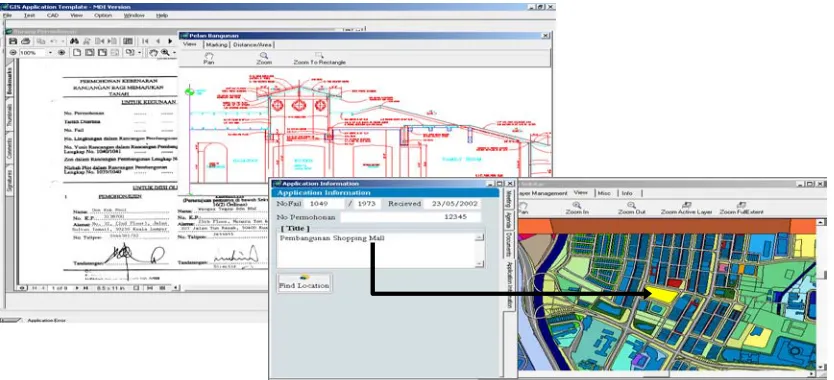This screenshot has height=380, width=834.
Task: Open dropdown arrow next to magnifier tool
Action: pos(174,53)
